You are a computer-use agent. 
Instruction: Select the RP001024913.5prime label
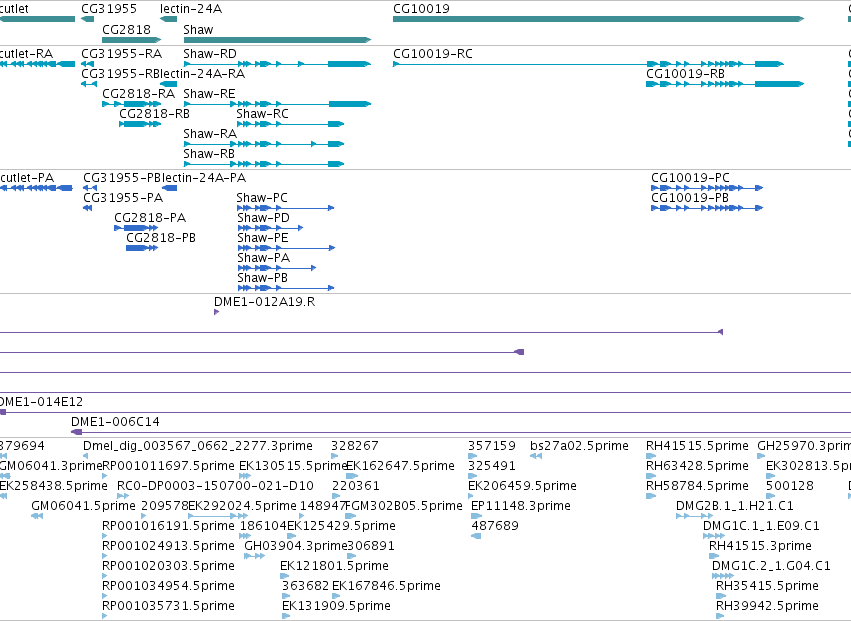point(168,546)
